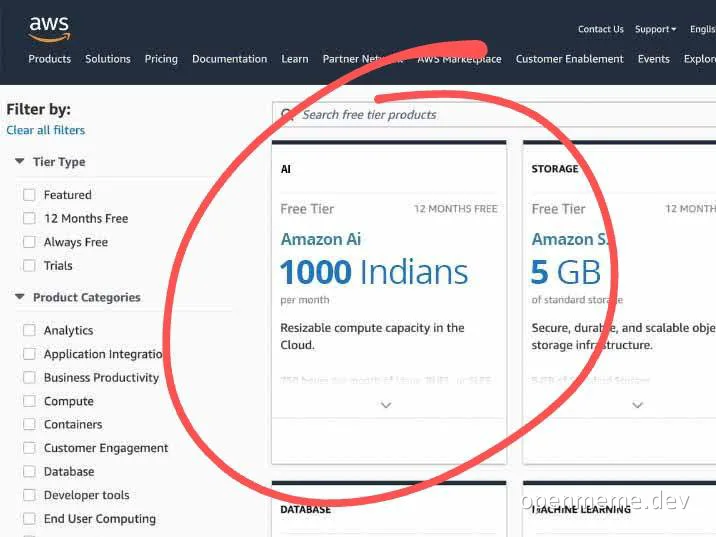
Task: Open the Amazon Ai product link
Action: (x=321, y=239)
